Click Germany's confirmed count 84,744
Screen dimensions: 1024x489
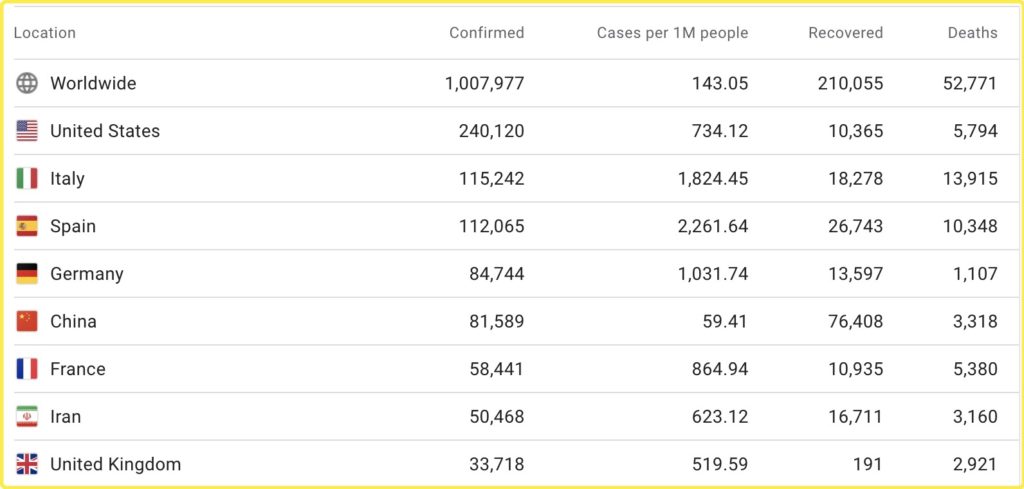[x=496, y=274]
